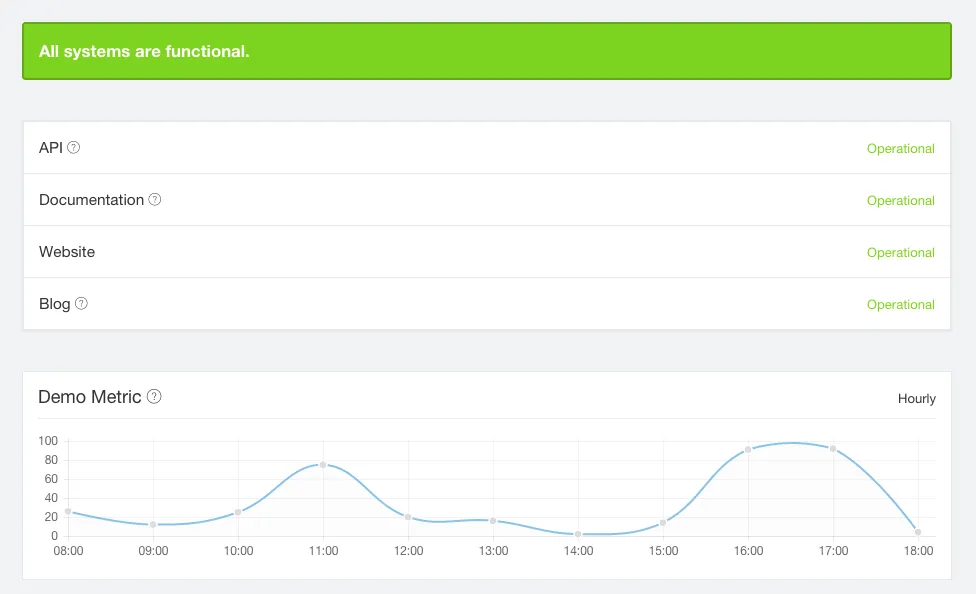Click the 15:00 data point on chart
Screen dimensions: 976x594
coord(663,523)
